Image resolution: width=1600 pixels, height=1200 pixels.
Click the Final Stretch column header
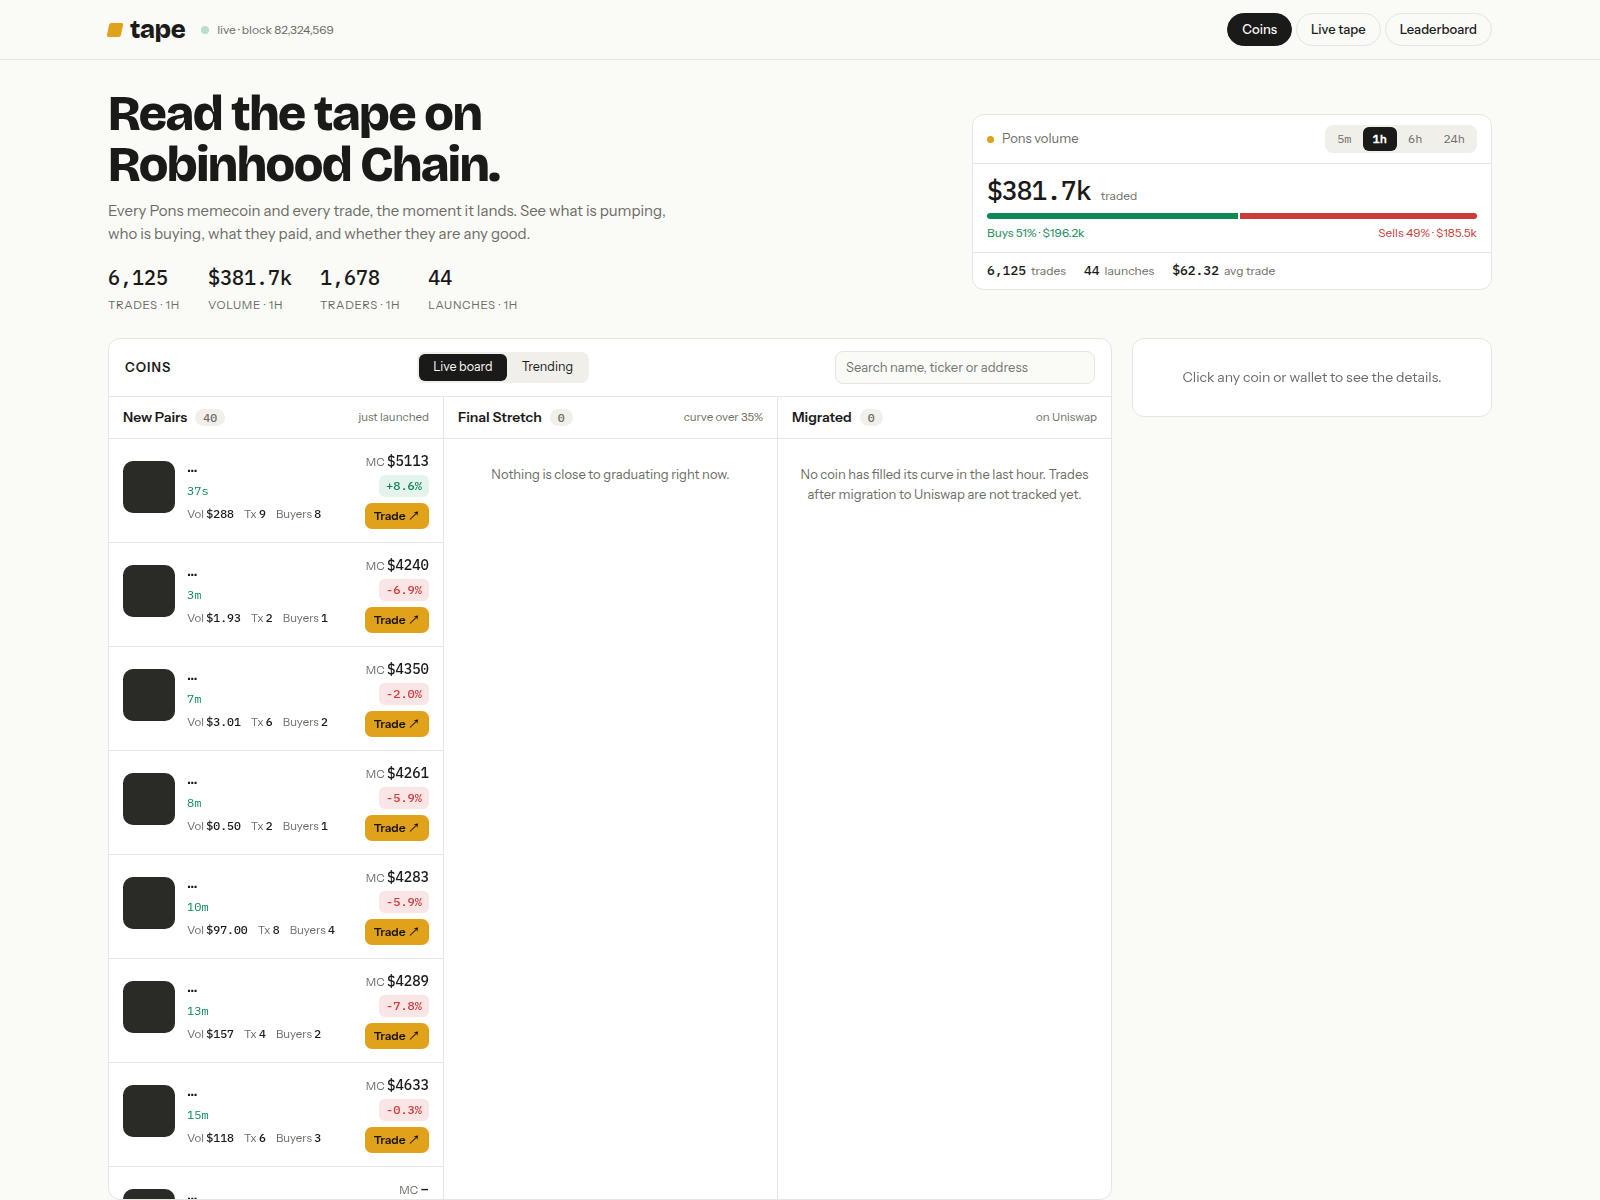(610, 418)
